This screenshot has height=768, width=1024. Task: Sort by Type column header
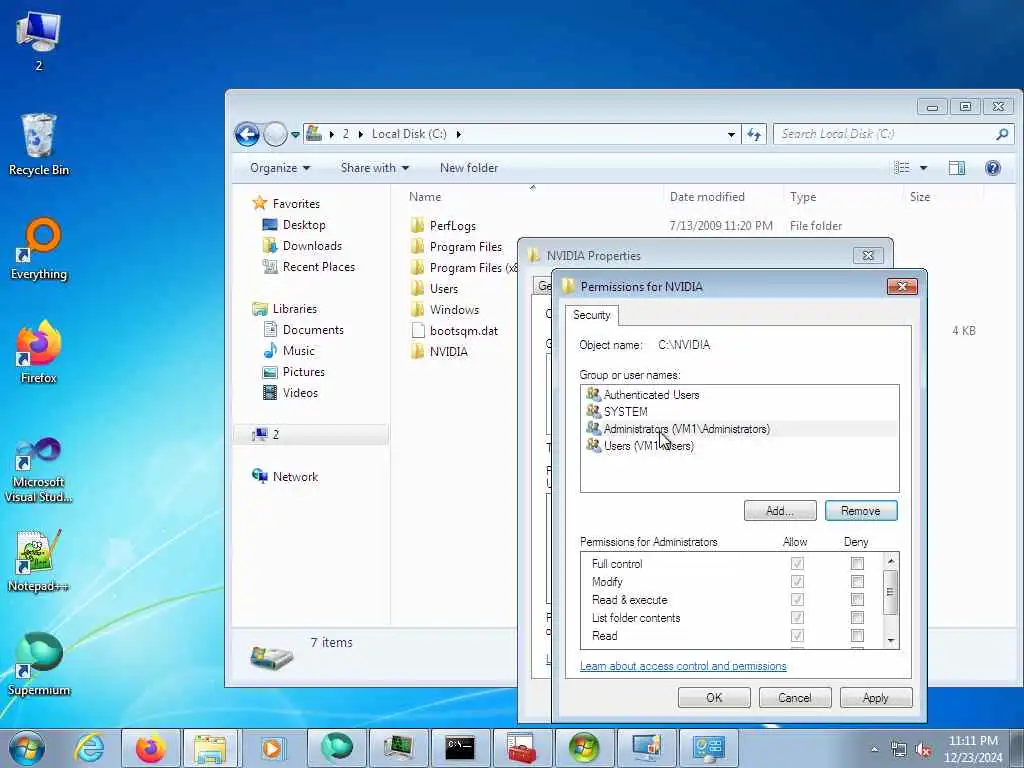803,197
